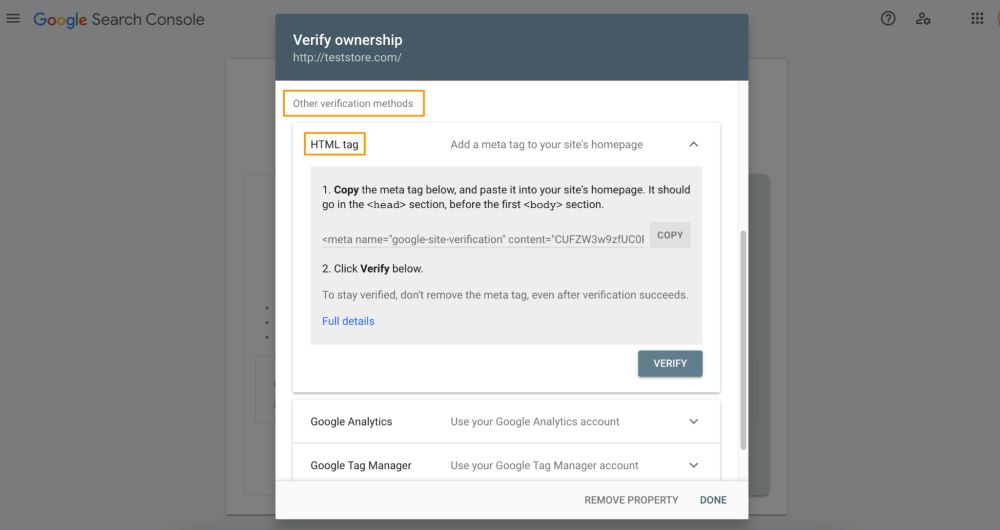Expand the Google Tag Manager chevron
The height and width of the screenshot is (530, 1000).
pyautogui.click(x=693, y=466)
